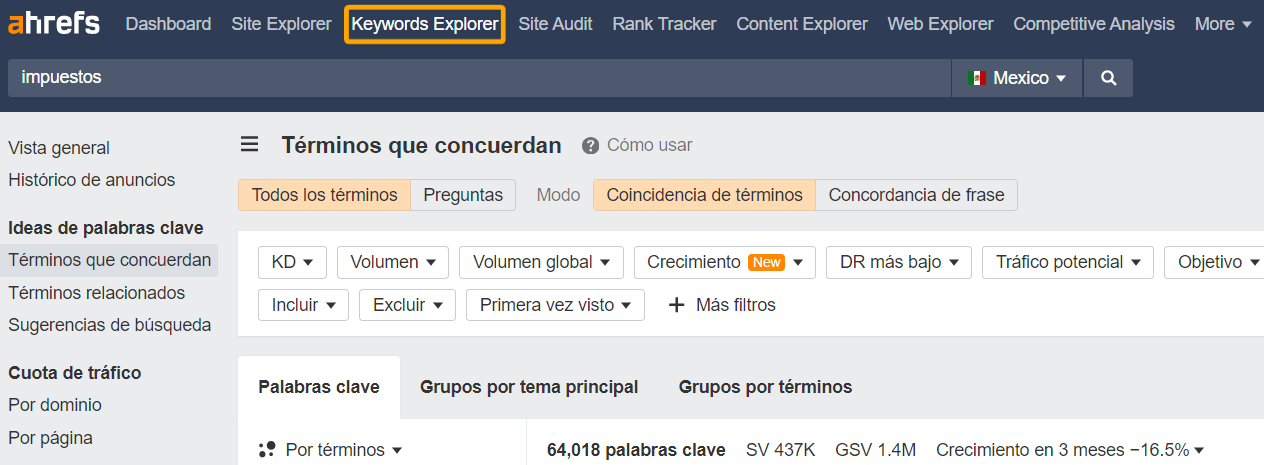Open Web Explorer

point(940,24)
